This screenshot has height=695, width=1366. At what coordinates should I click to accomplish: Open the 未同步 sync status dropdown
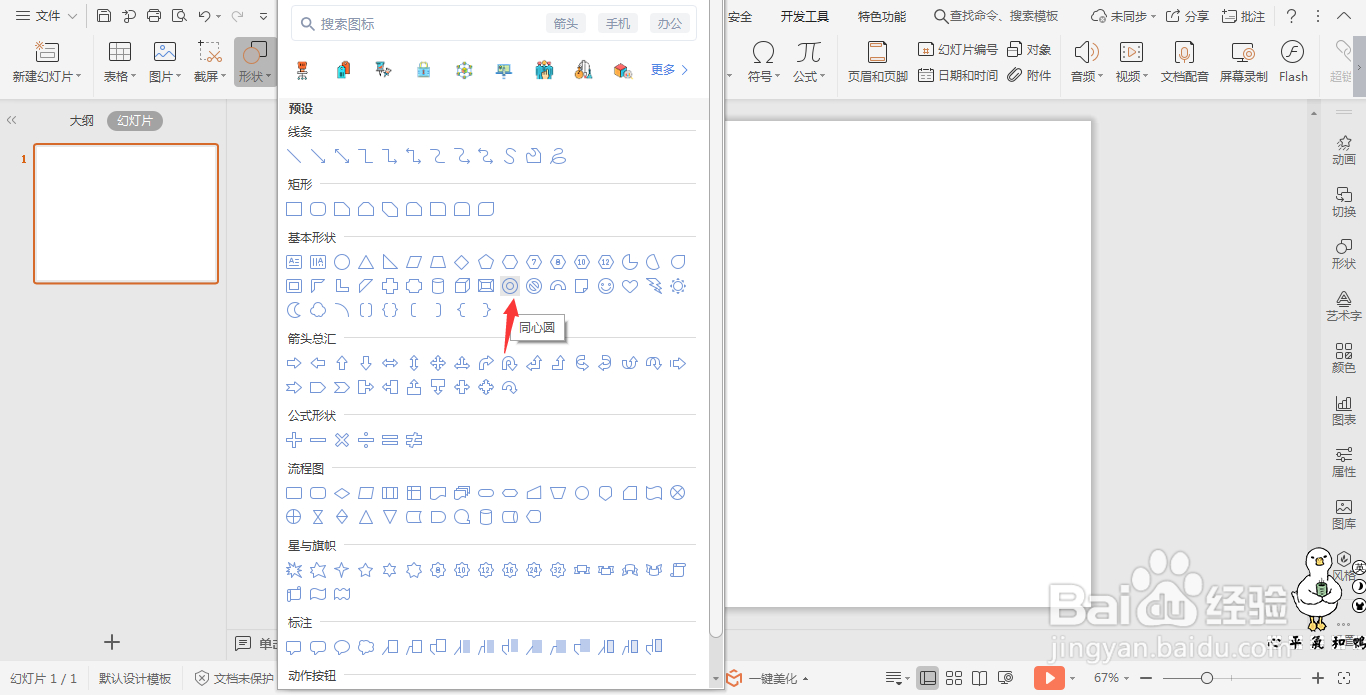tap(1123, 16)
